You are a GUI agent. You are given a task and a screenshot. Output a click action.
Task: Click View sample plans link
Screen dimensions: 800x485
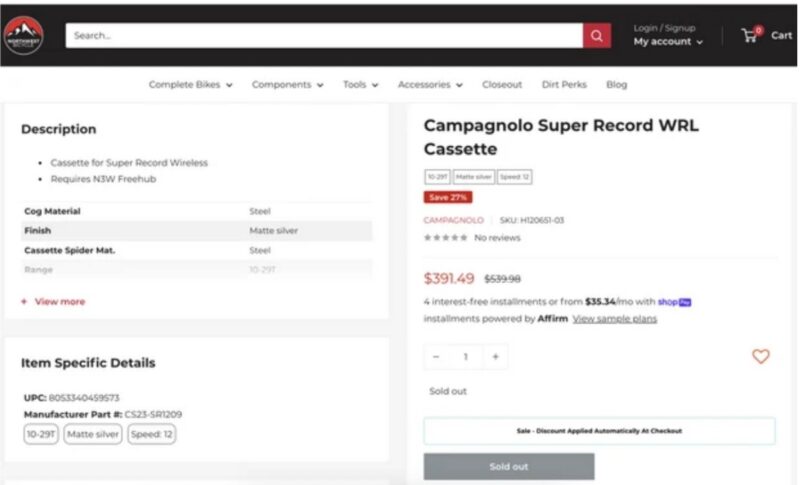click(x=614, y=319)
